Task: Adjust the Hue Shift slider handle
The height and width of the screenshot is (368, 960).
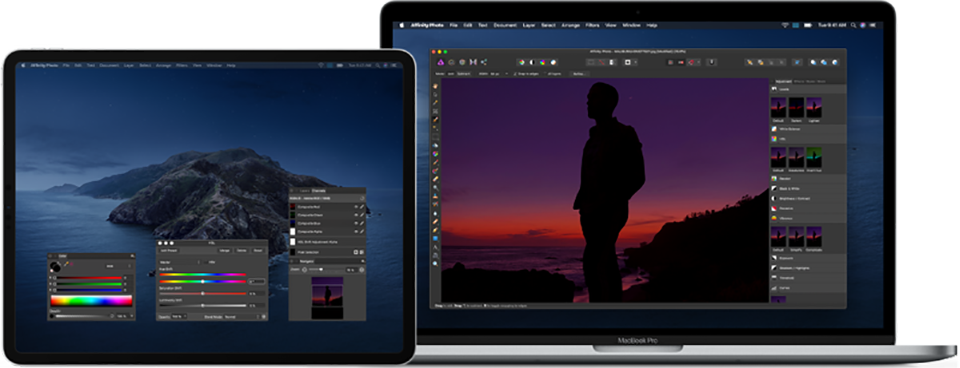Action: (203, 282)
